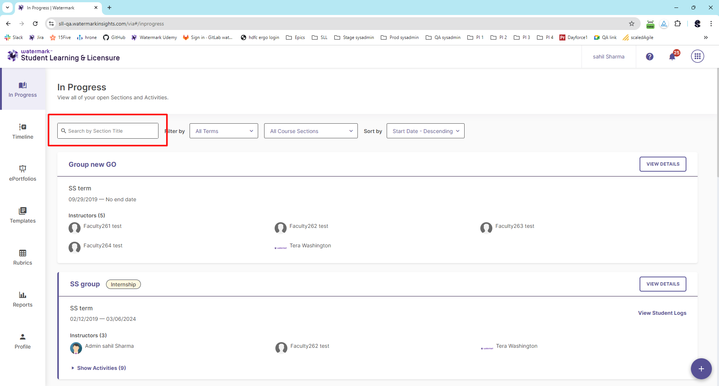Click the floating plus add button
The height and width of the screenshot is (386, 719).
click(x=701, y=369)
